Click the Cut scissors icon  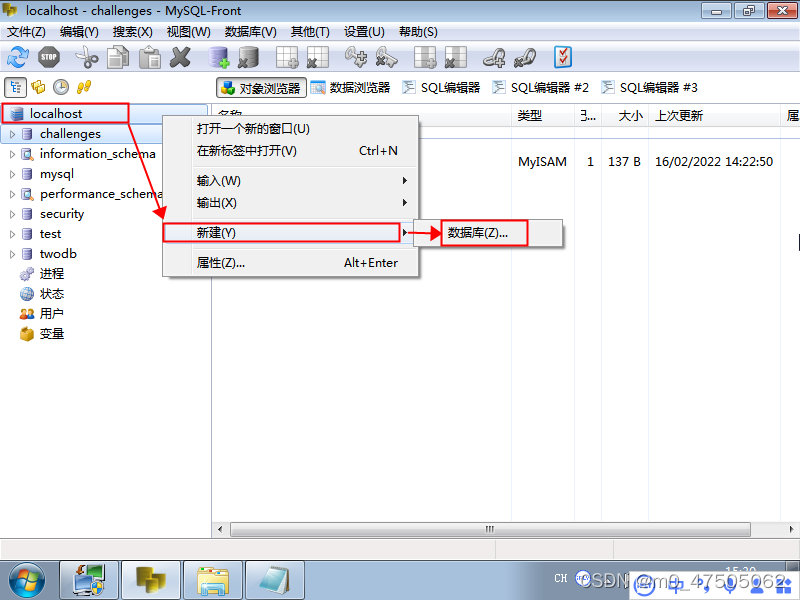[87, 57]
